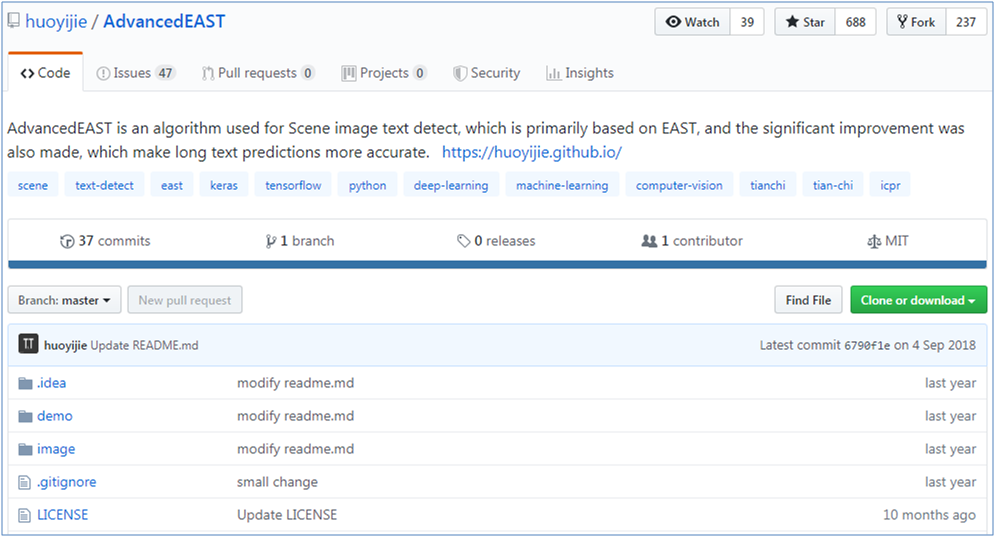Image resolution: width=995 pixels, height=537 pixels.
Task: Open the .idea folder name
Action: click(x=51, y=383)
